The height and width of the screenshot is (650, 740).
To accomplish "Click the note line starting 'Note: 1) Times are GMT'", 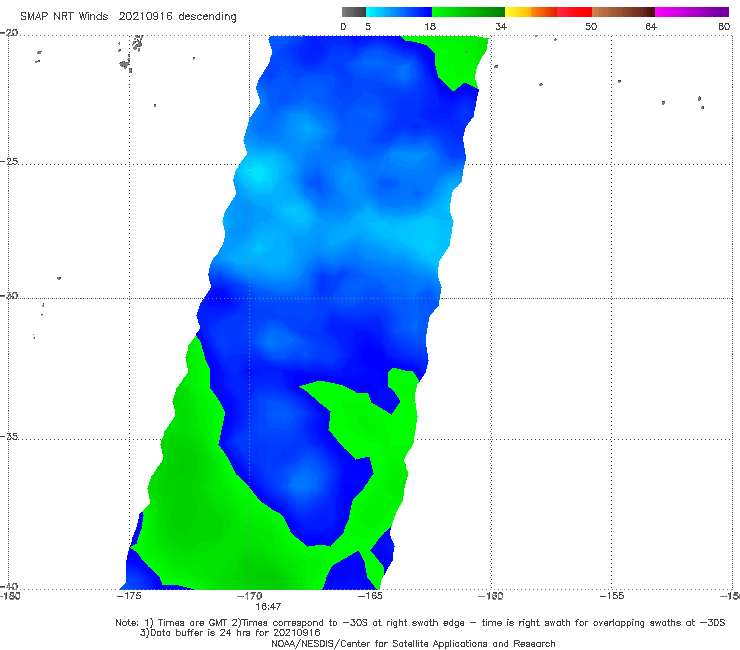I will coord(420,623).
